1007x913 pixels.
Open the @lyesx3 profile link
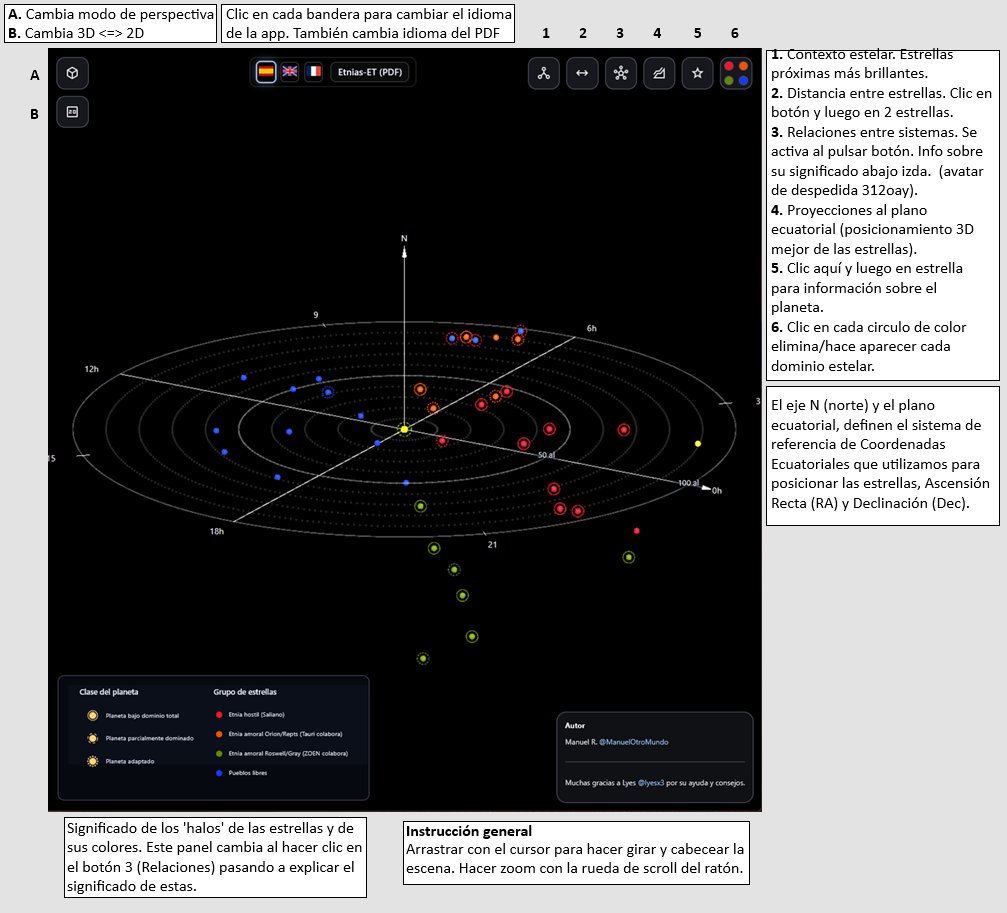[651, 783]
